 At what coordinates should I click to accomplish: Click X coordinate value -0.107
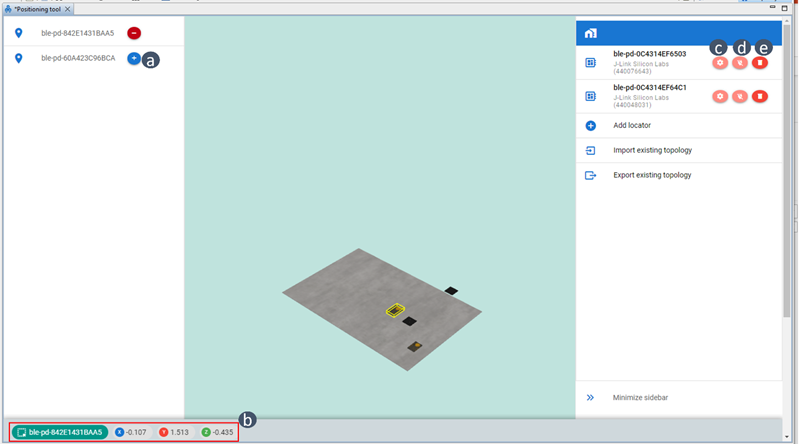(136, 432)
